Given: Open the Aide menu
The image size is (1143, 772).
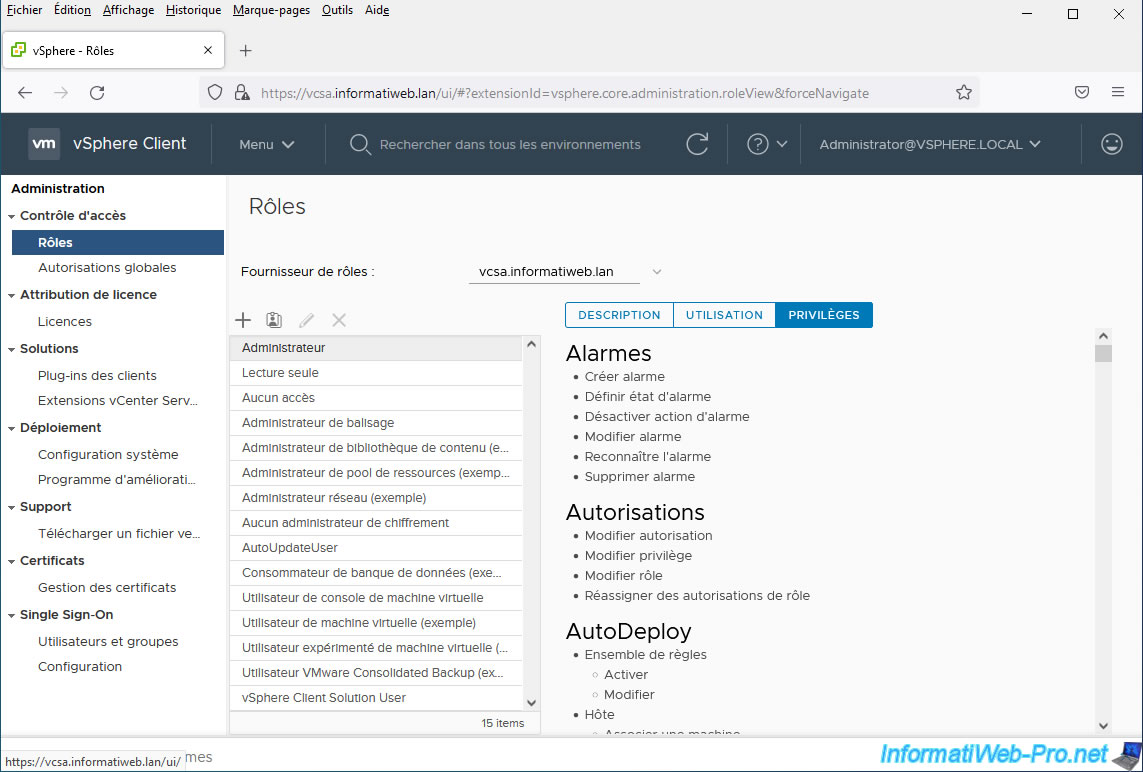Looking at the screenshot, I should (x=377, y=10).
